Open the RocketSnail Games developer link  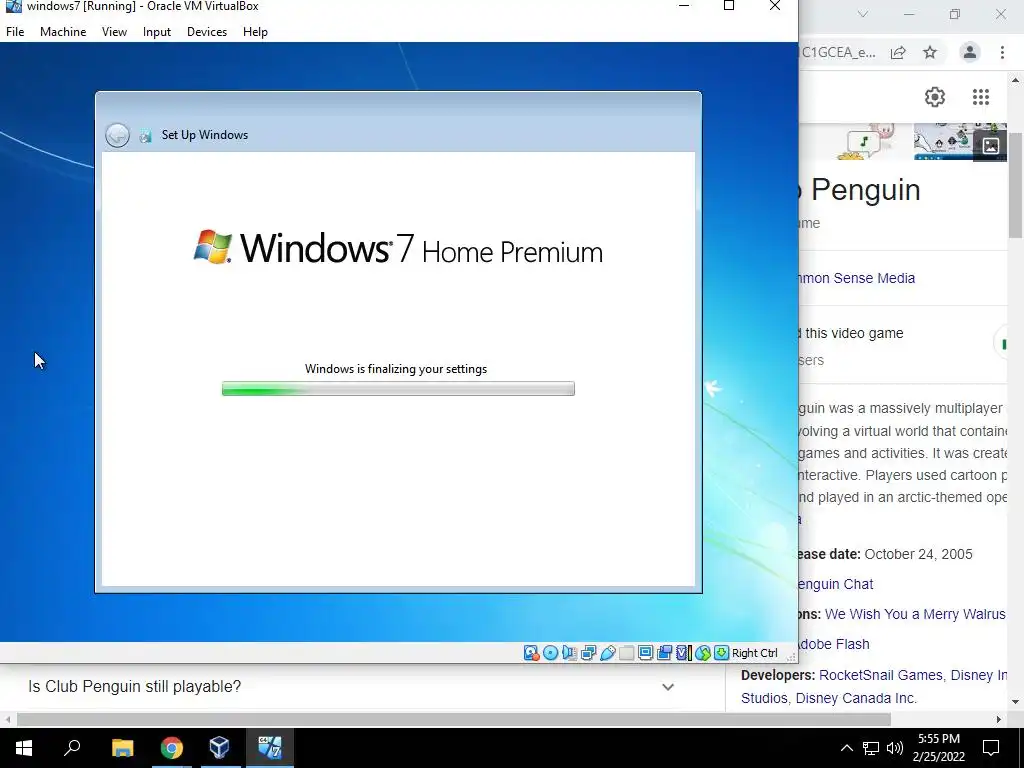pyautogui.click(x=880, y=675)
